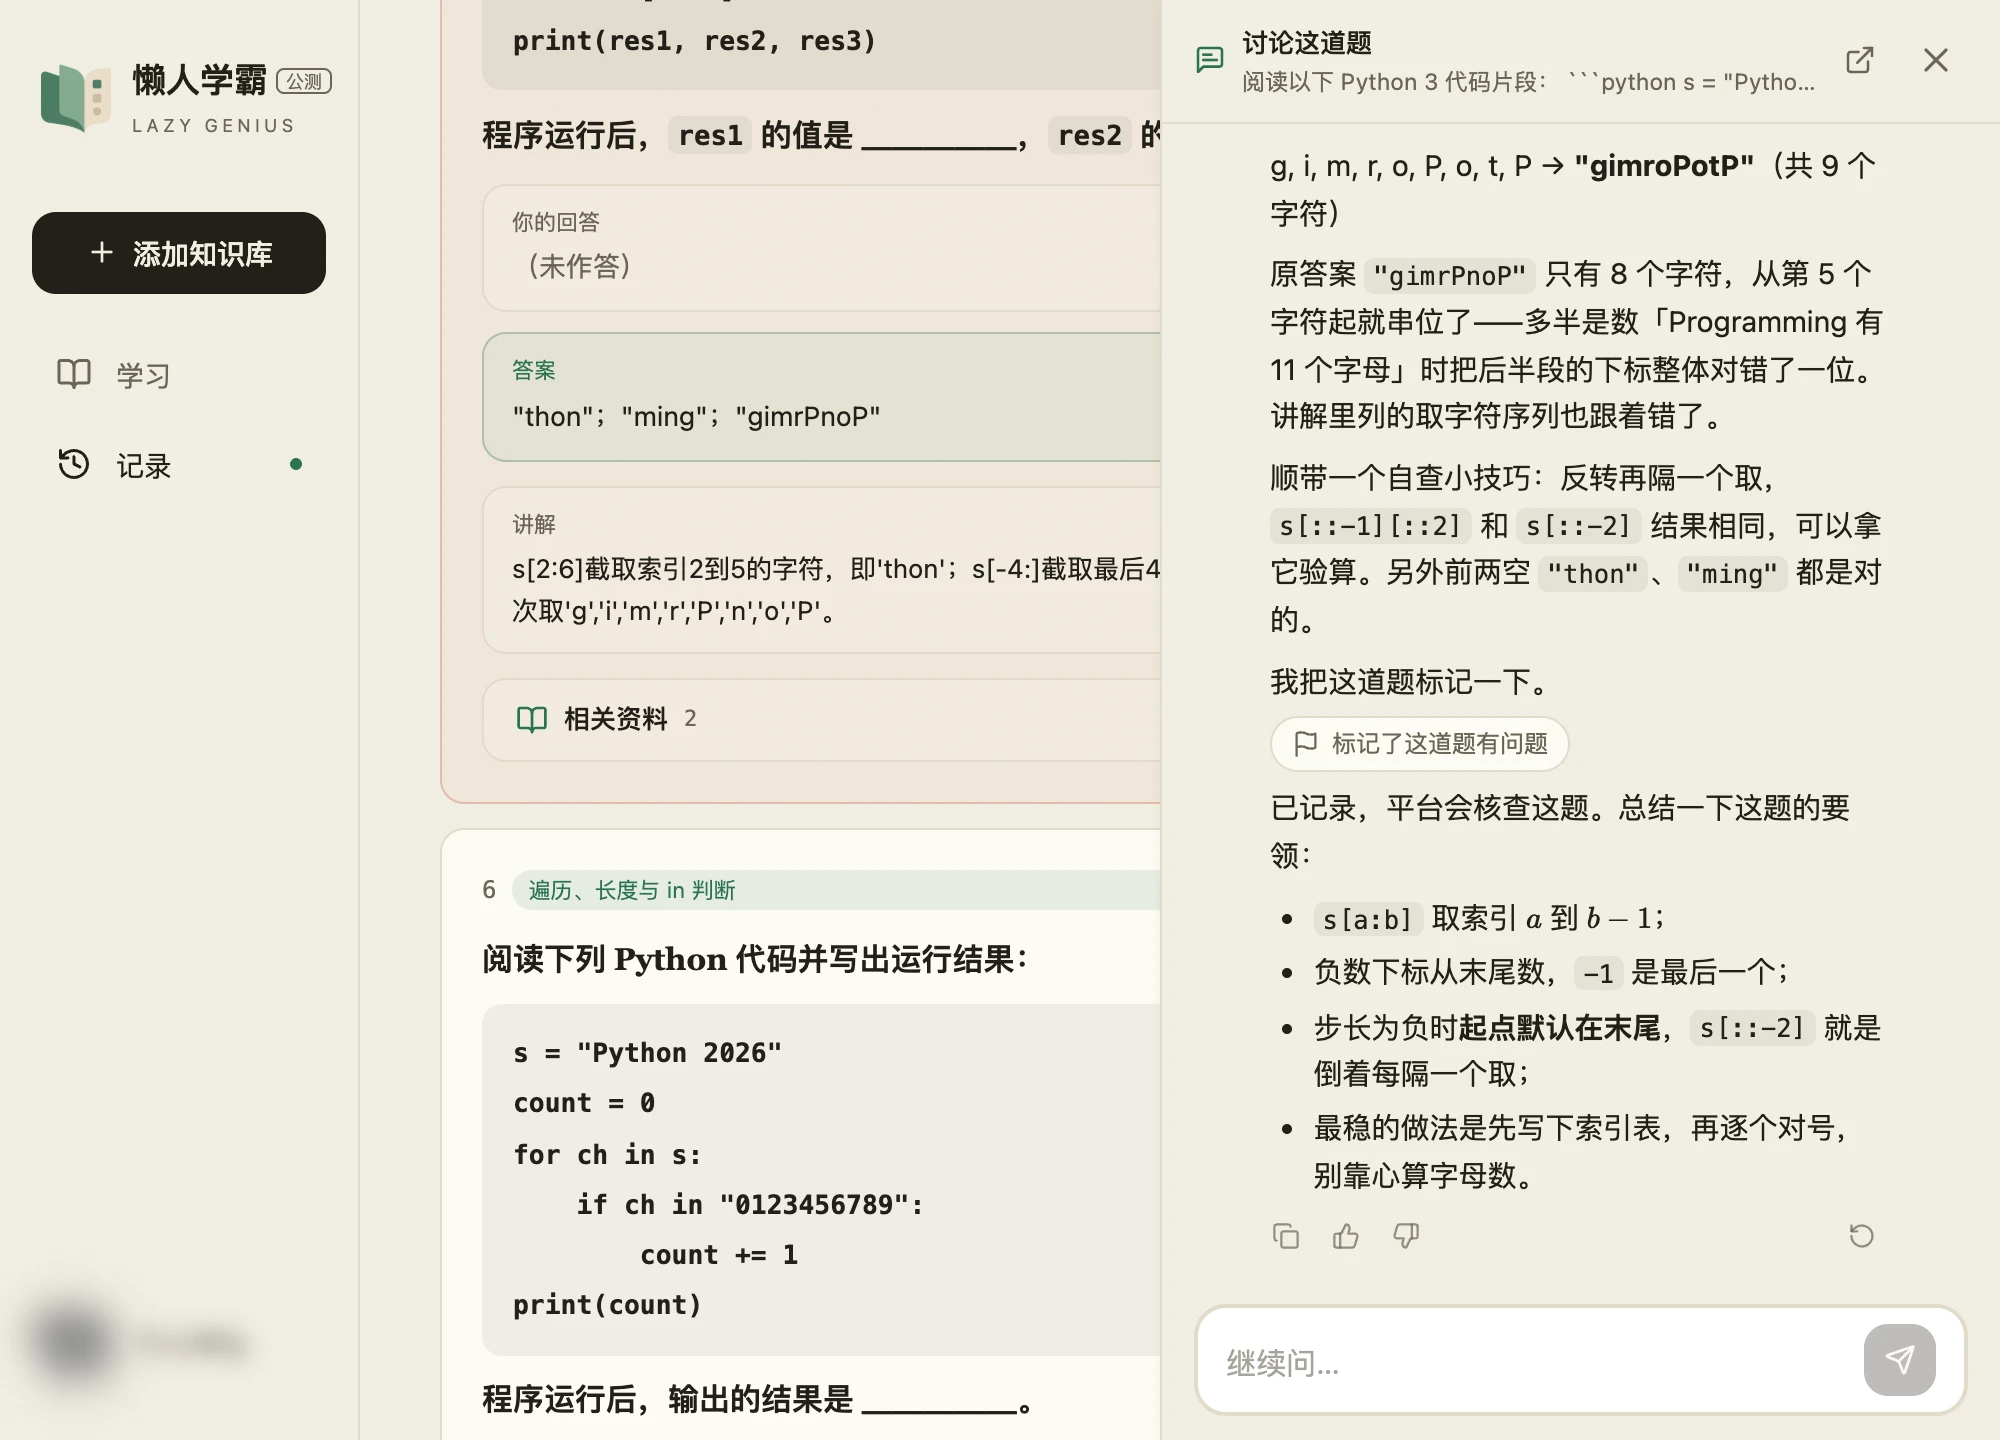Click the s = "Python 2026" code line
Viewport: 2000px width, 1440px height.
point(647,1053)
